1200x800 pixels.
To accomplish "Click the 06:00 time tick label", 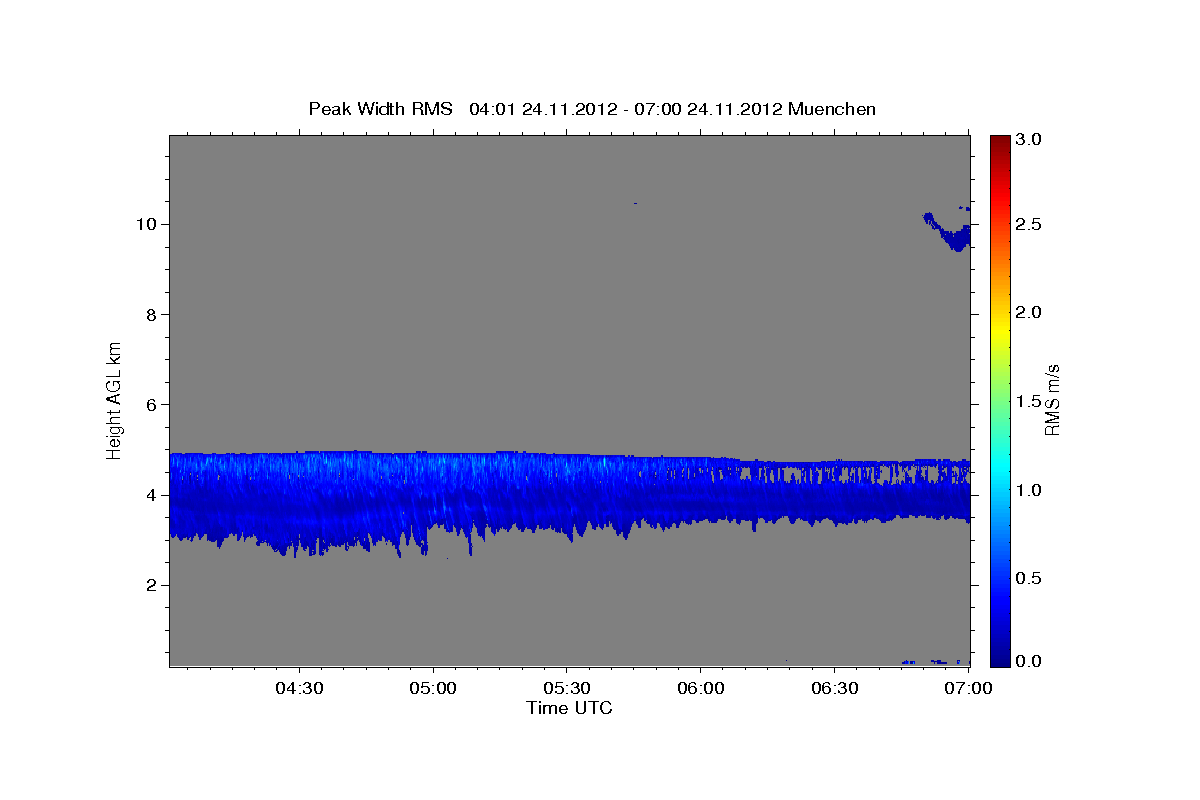I will click(701, 688).
